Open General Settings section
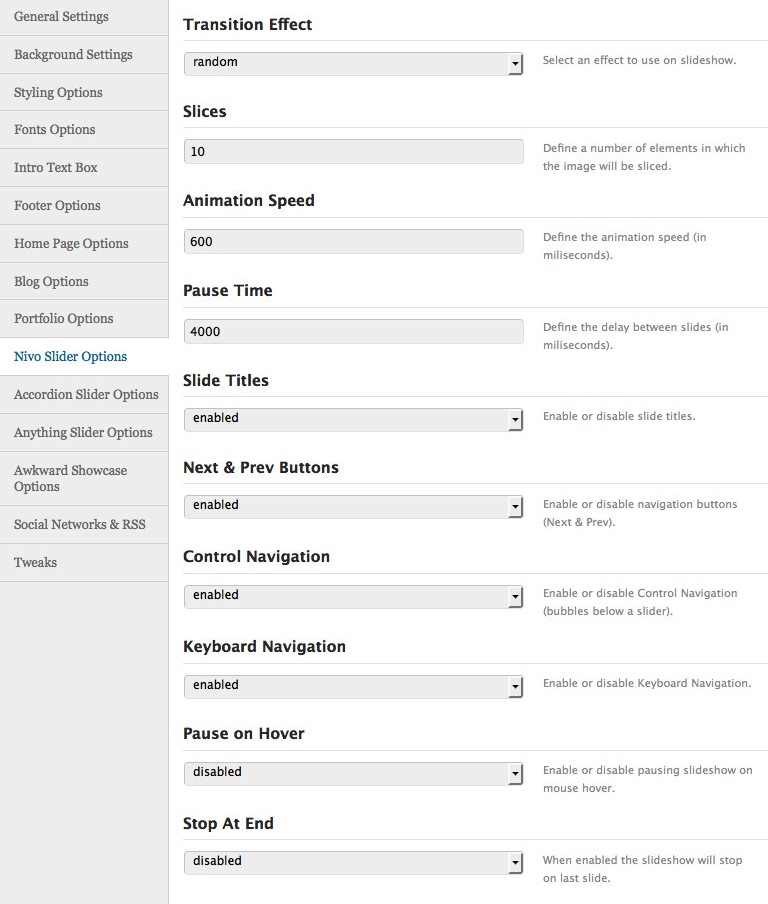 pos(84,17)
